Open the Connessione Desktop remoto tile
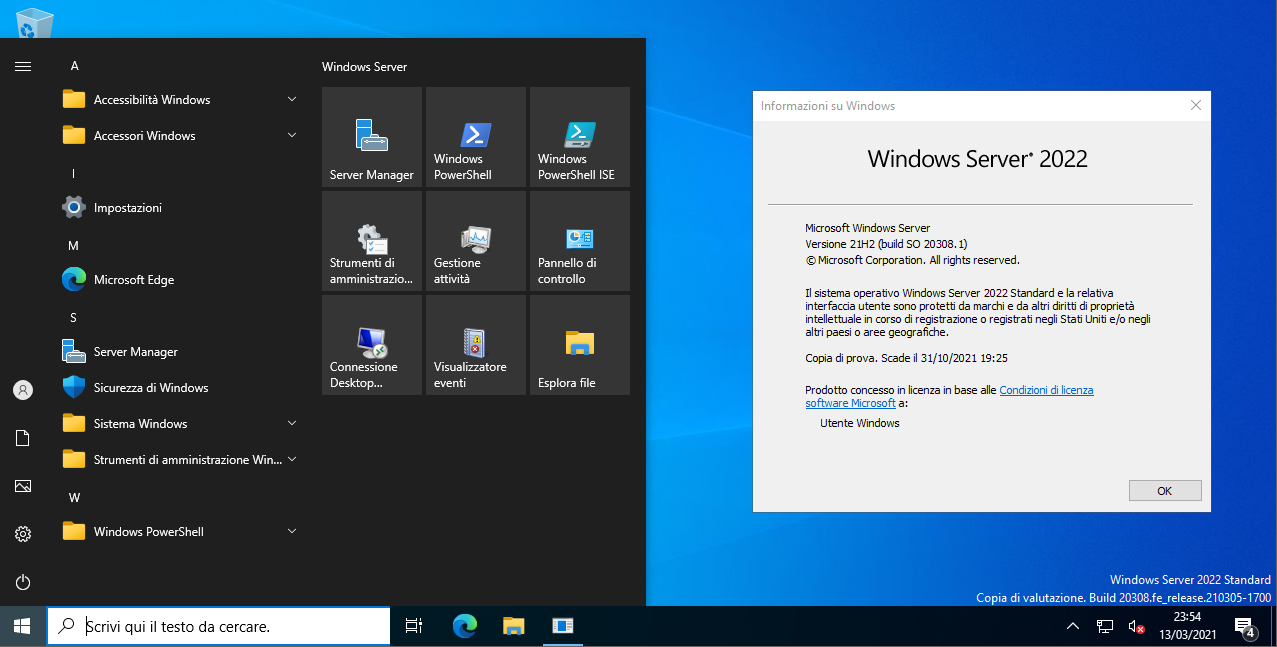 pyautogui.click(x=372, y=345)
